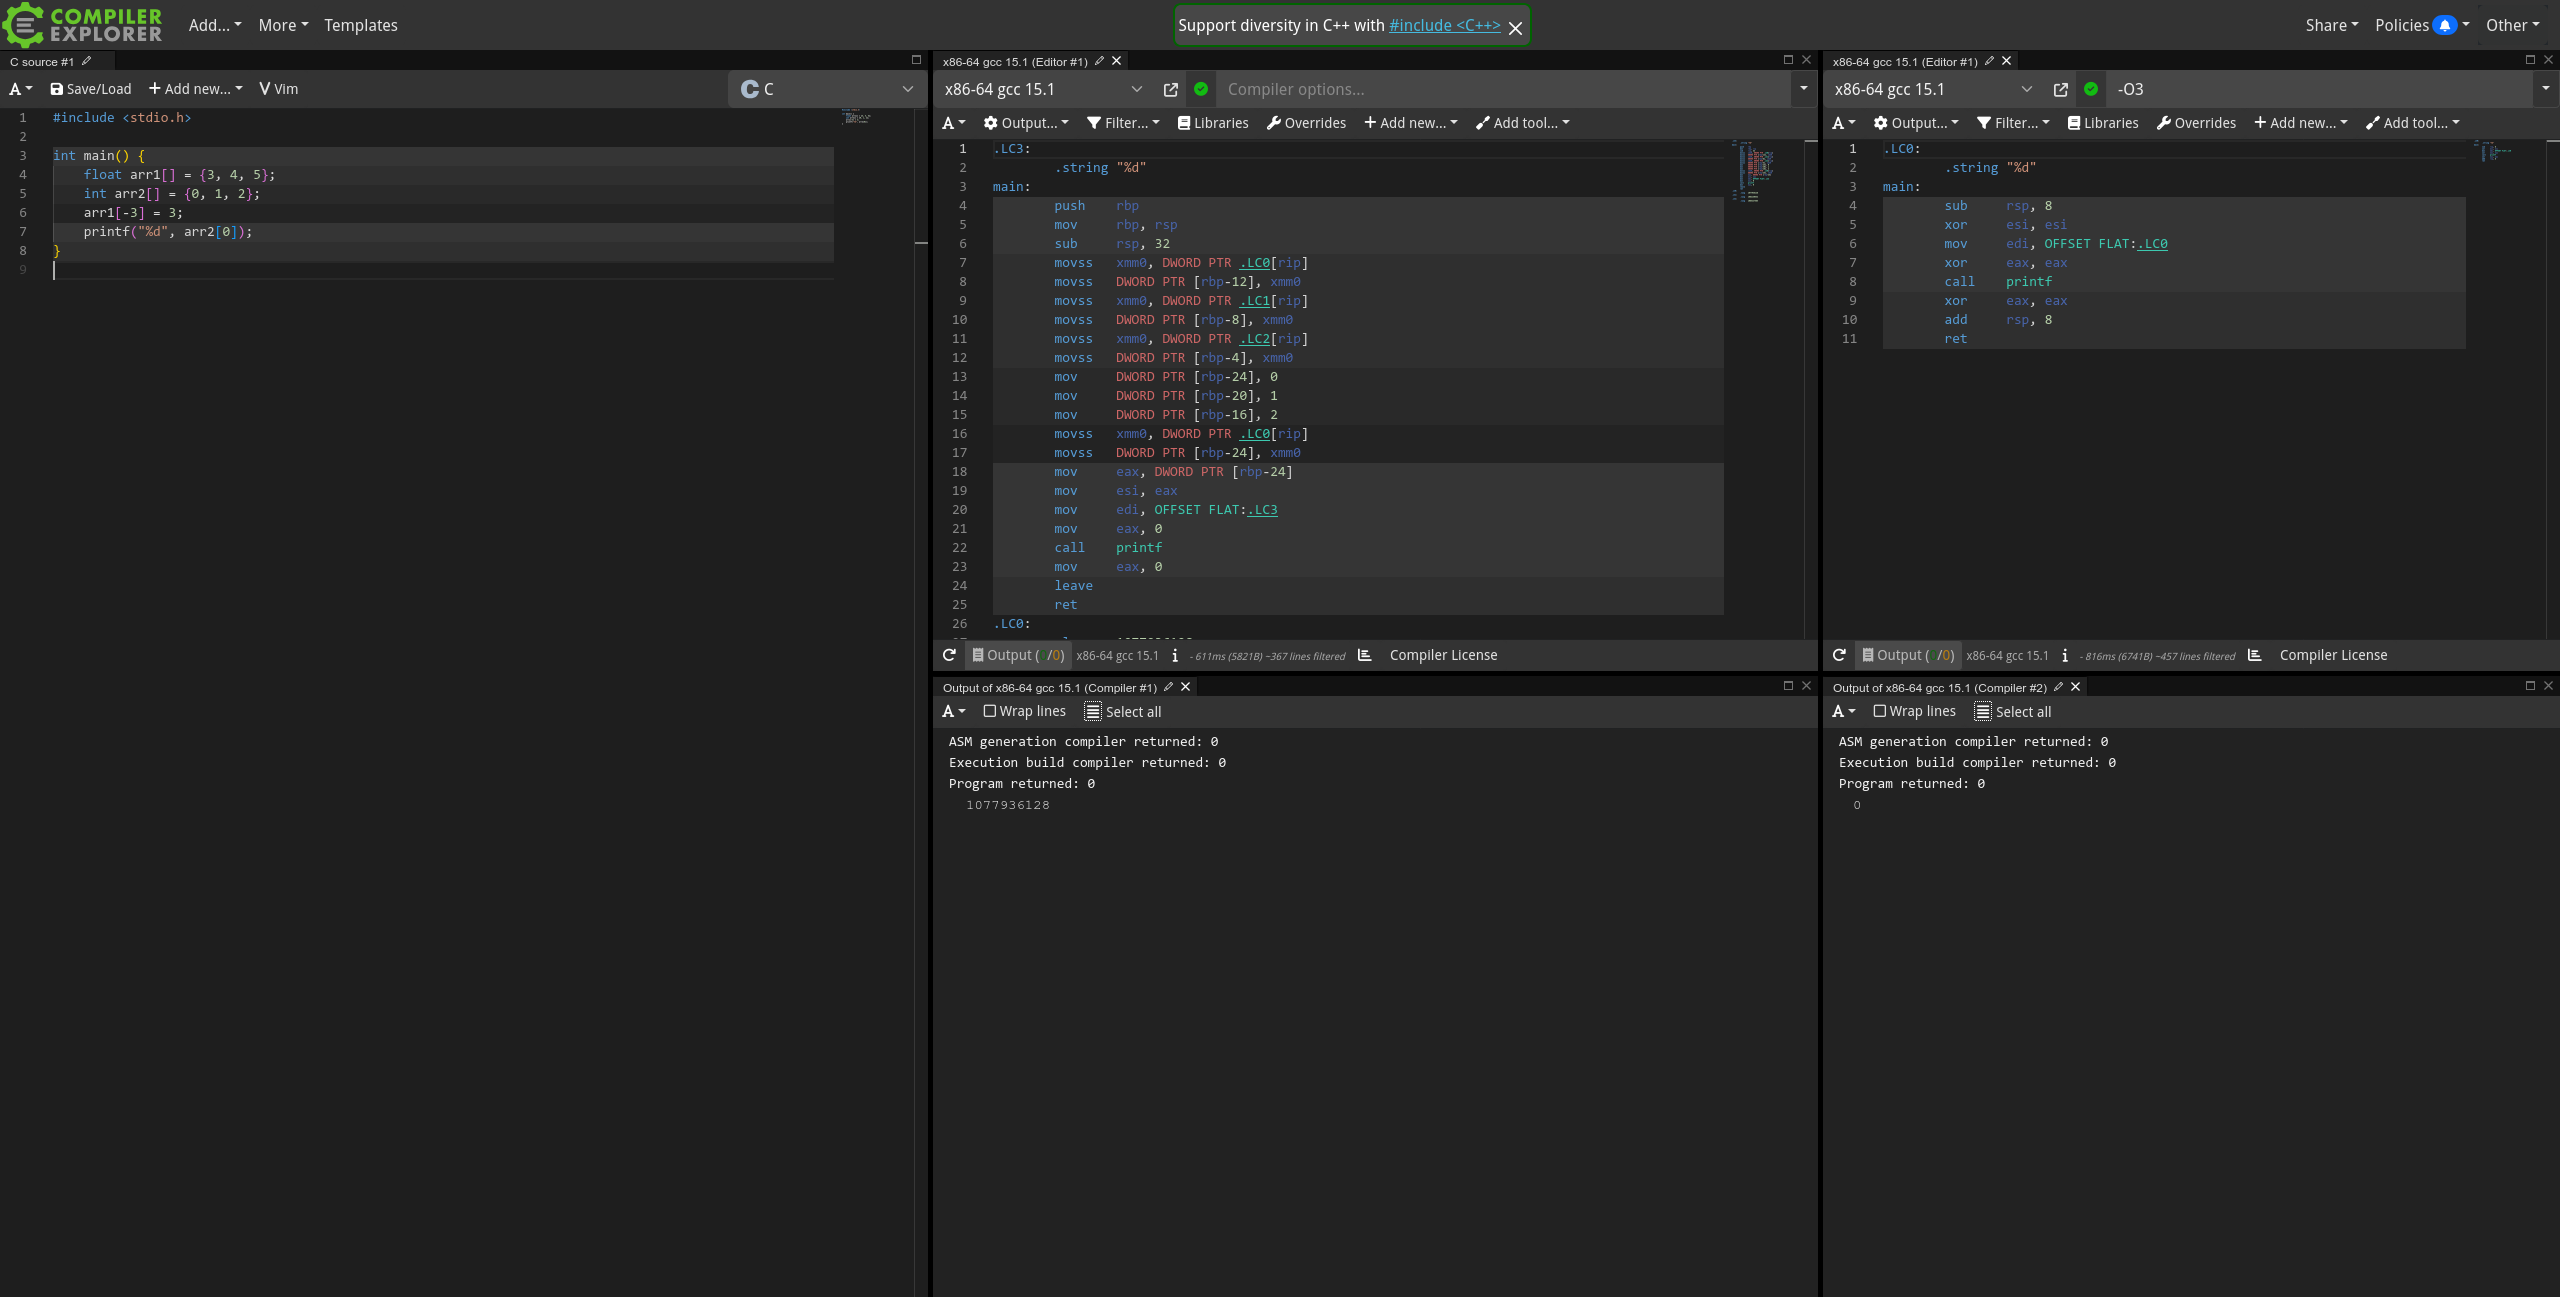Open compiler #2 Overrides

pyautogui.click(x=2196, y=123)
